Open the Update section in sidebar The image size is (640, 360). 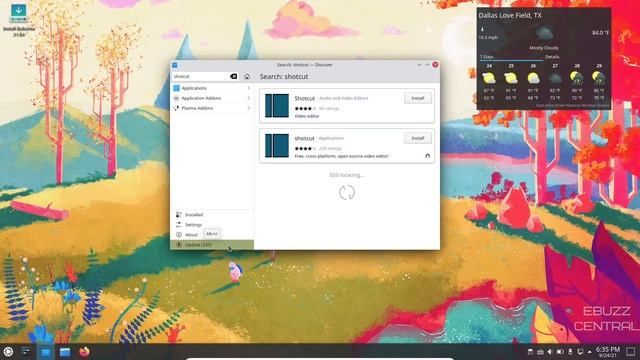(x=212, y=245)
